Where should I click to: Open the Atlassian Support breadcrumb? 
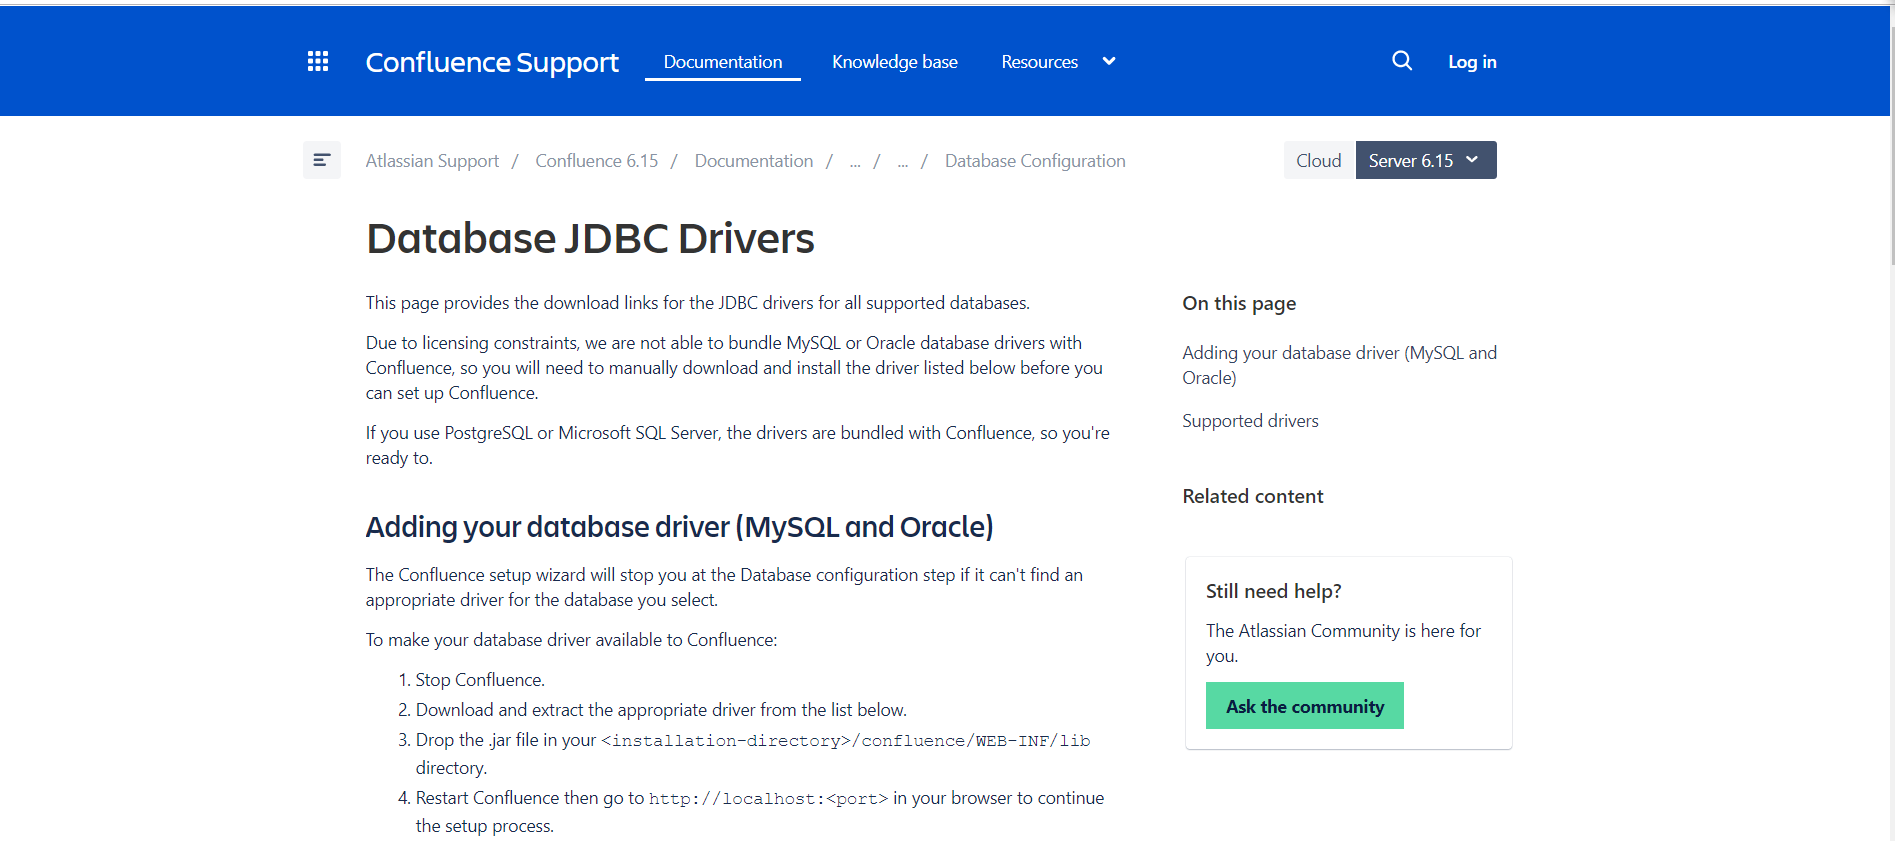pos(432,161)
